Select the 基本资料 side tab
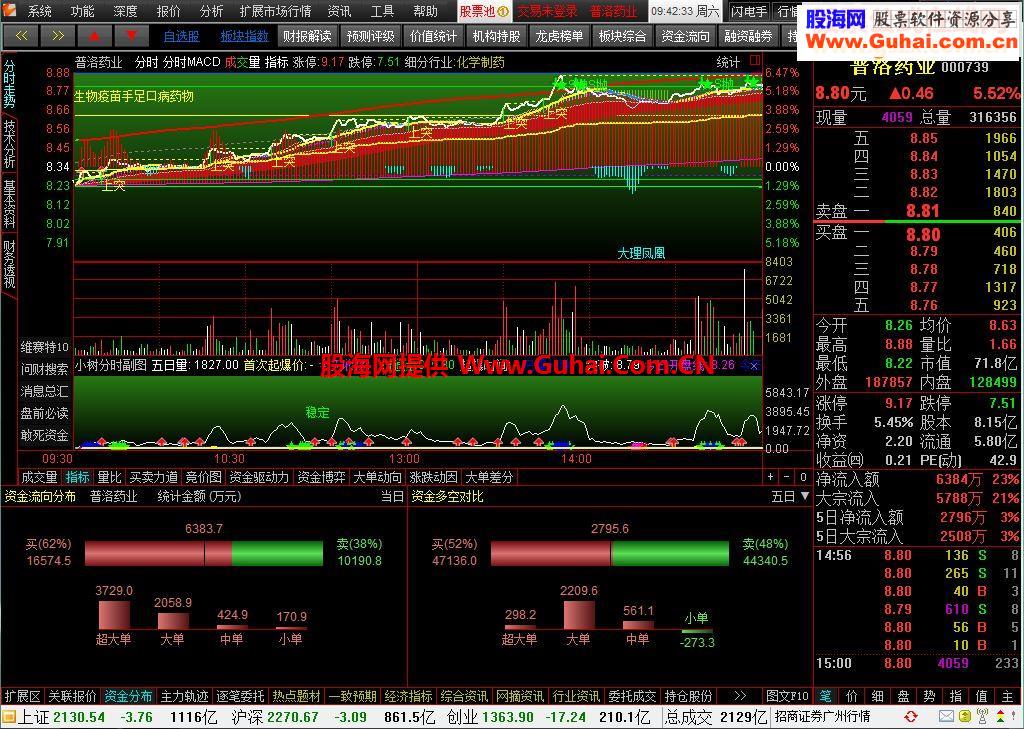Viewport: 1024px width, 729px height. pyautogui.click(x=9, y=203)
